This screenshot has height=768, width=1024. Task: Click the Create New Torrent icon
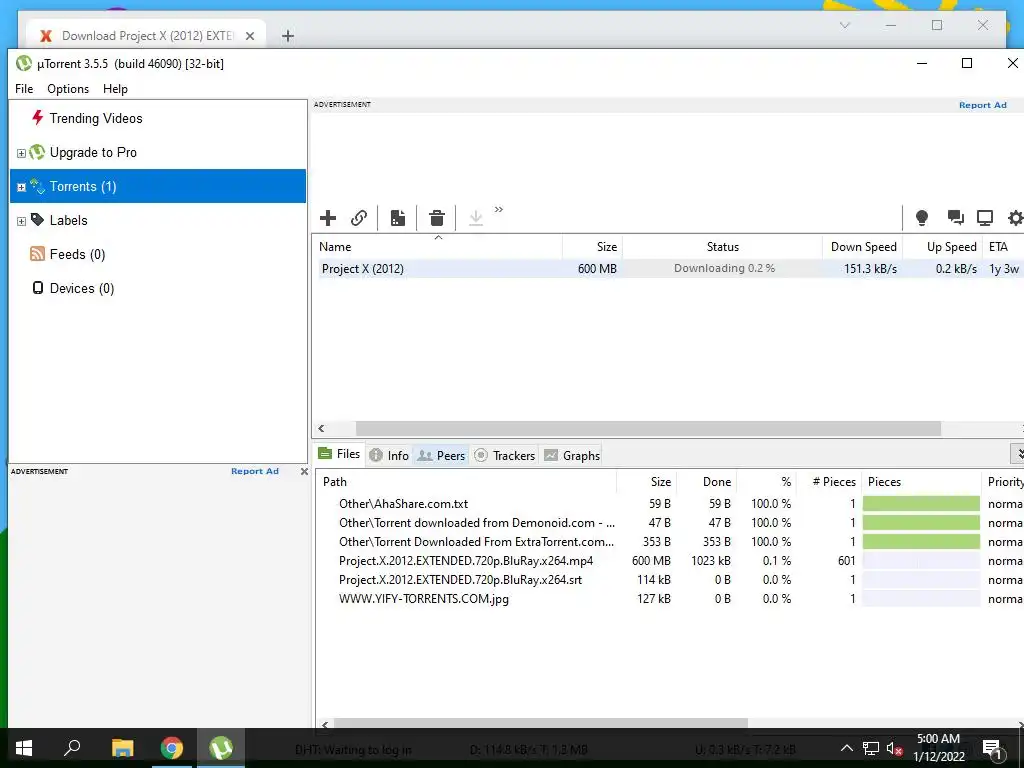tap(398, 218)
